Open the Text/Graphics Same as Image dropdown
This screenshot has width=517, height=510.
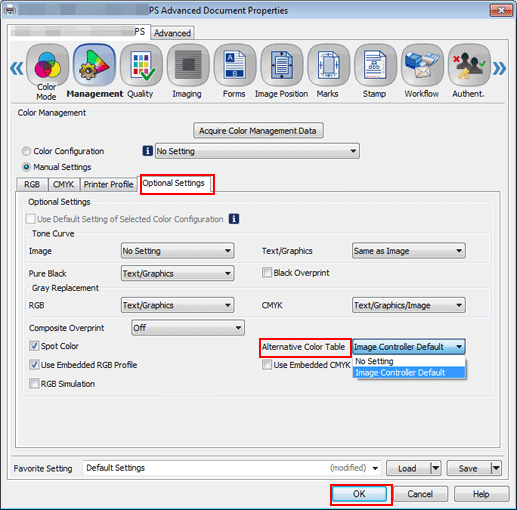(409, 251)
